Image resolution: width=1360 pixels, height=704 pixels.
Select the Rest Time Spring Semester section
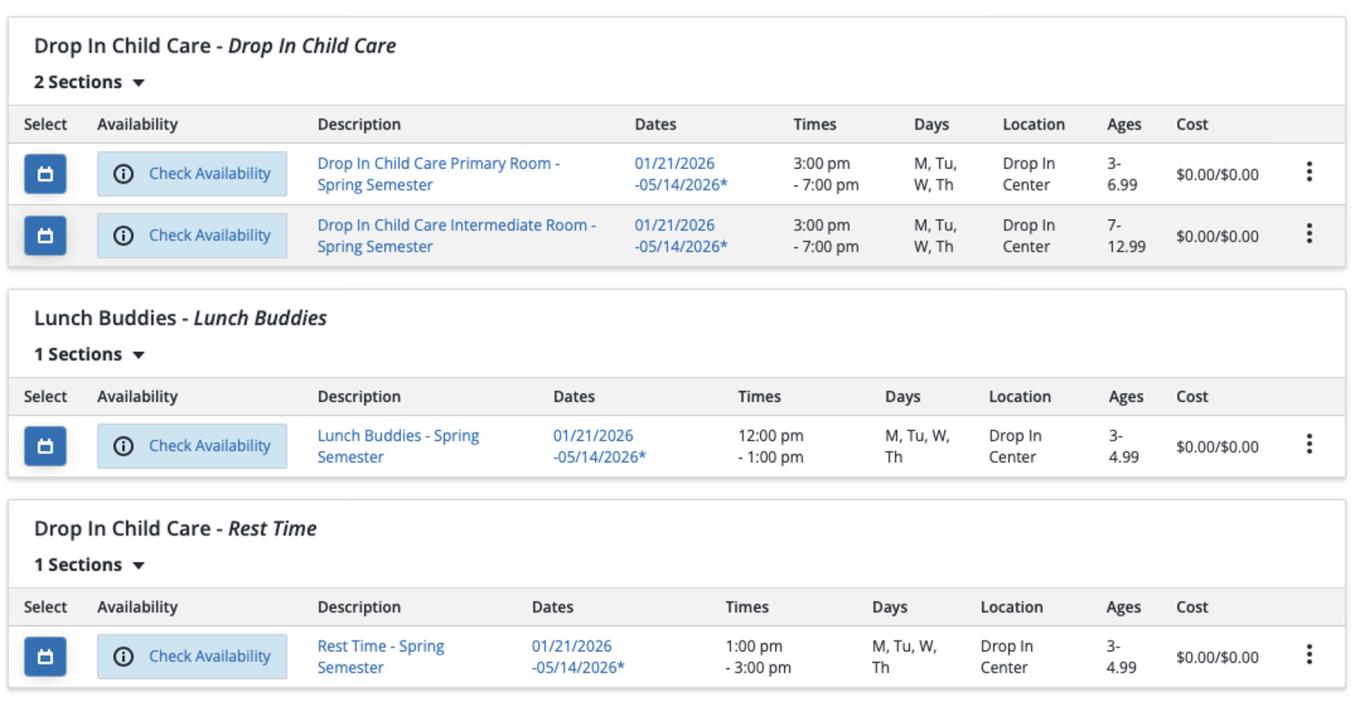pyautogui.click(x=45, y=657)
